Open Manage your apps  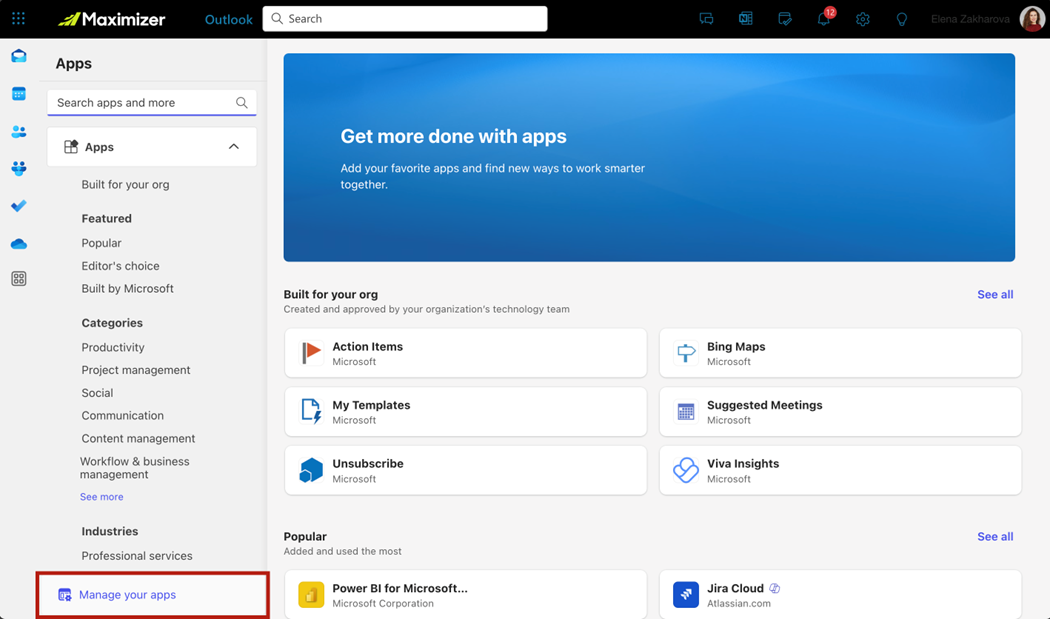pos(153,595)
